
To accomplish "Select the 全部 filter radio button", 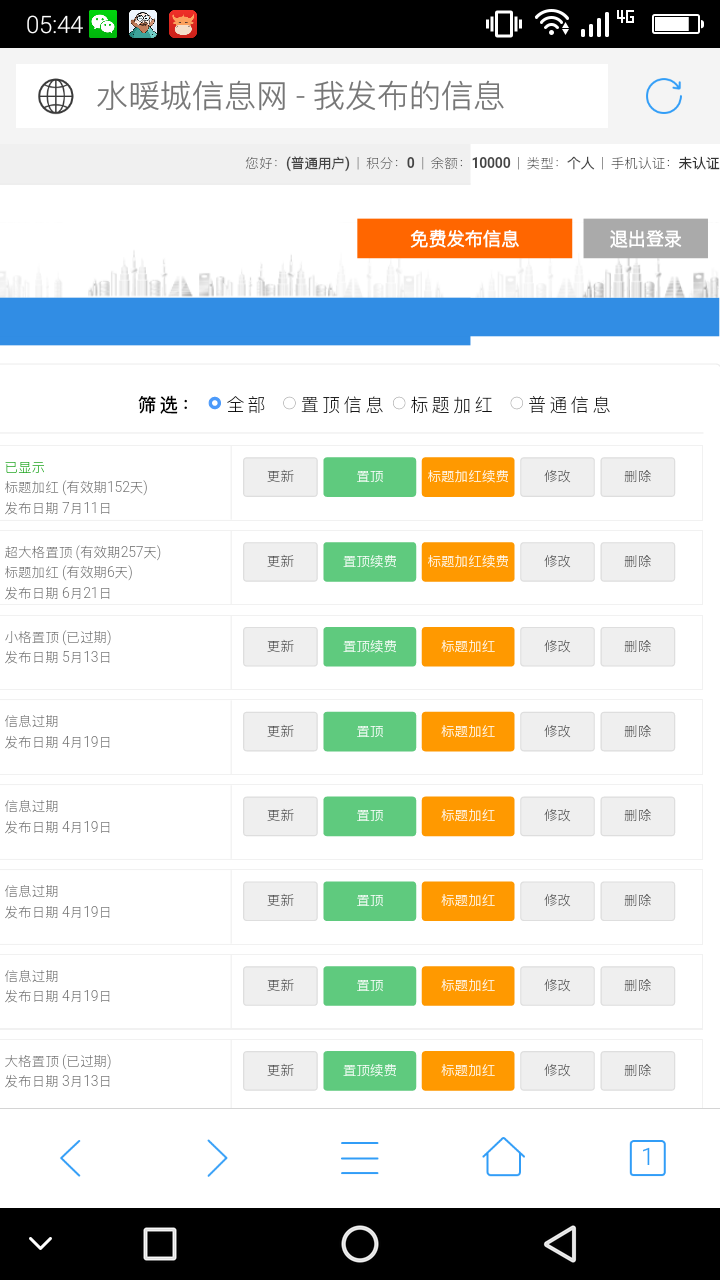I will [215, 404].
